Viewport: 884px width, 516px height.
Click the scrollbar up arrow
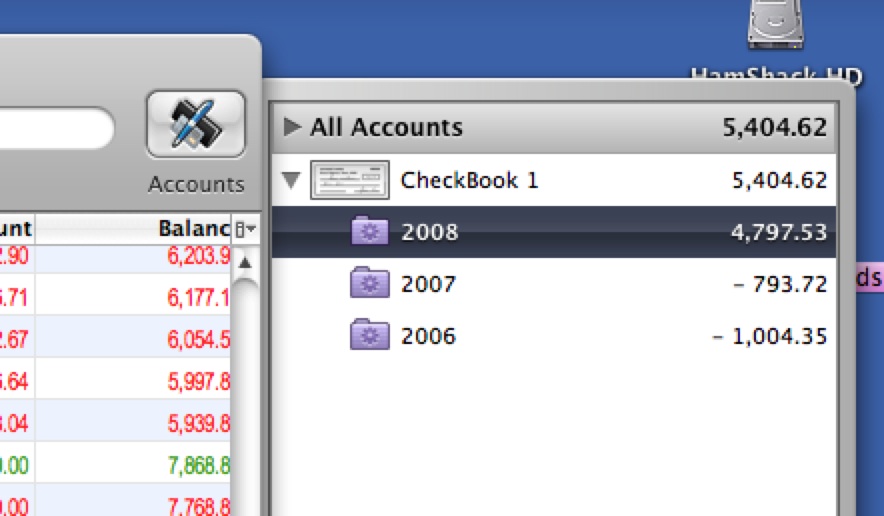point(245,262)
